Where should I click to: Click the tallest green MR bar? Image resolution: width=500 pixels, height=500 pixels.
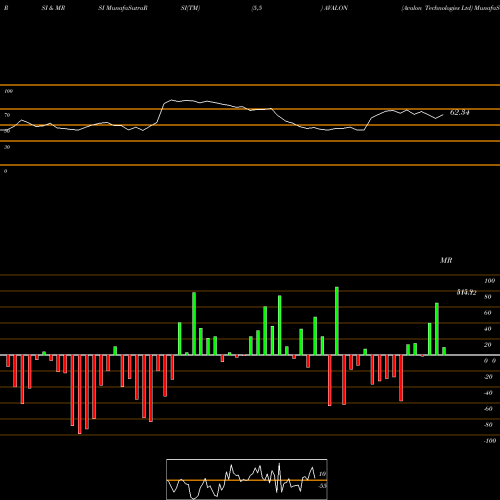(x=337, y=321)
